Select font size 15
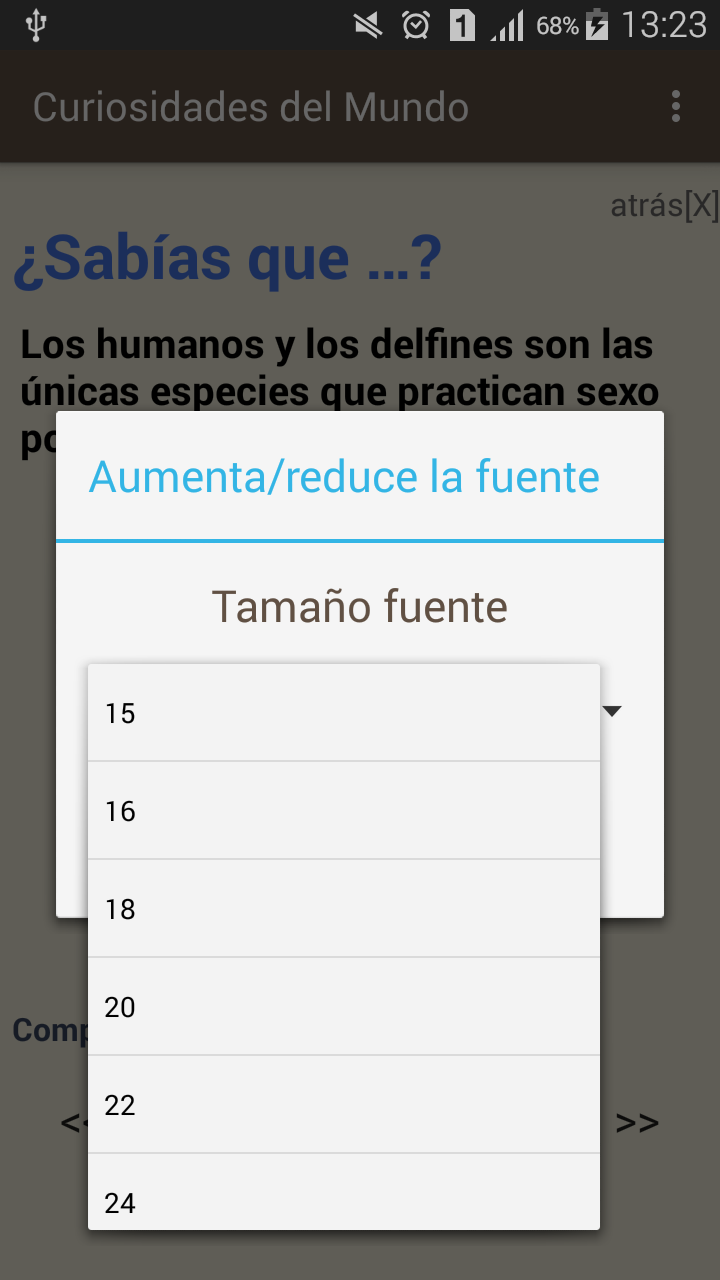 (344, 713)
